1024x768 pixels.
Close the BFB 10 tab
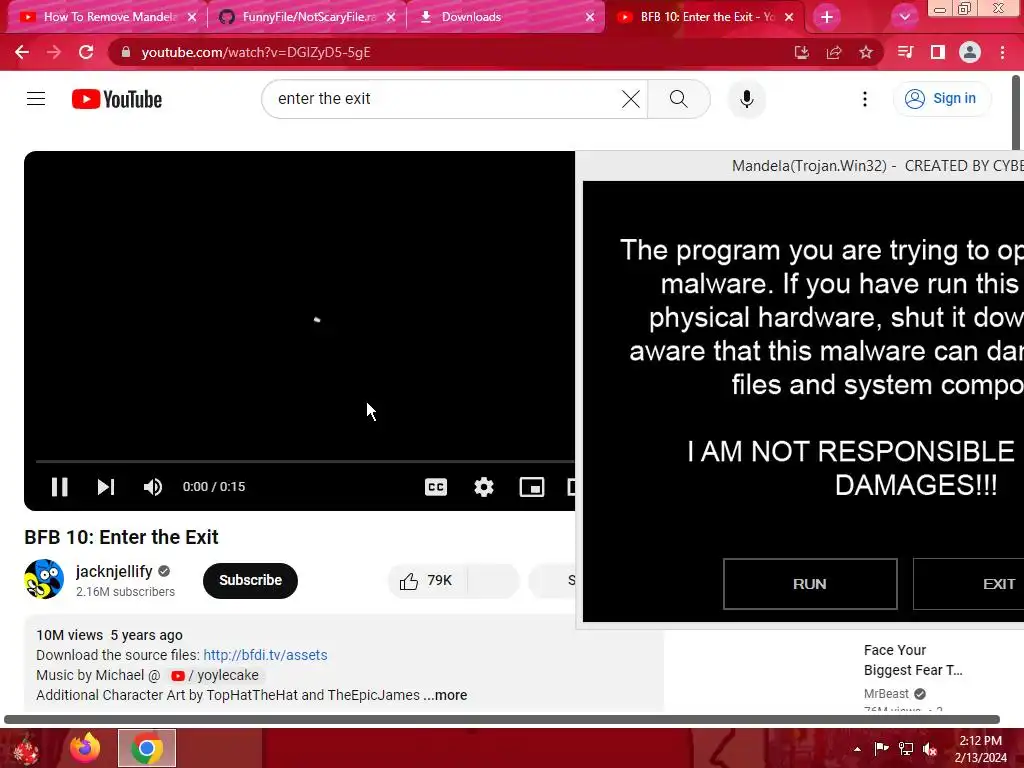[x=789, y=17]
